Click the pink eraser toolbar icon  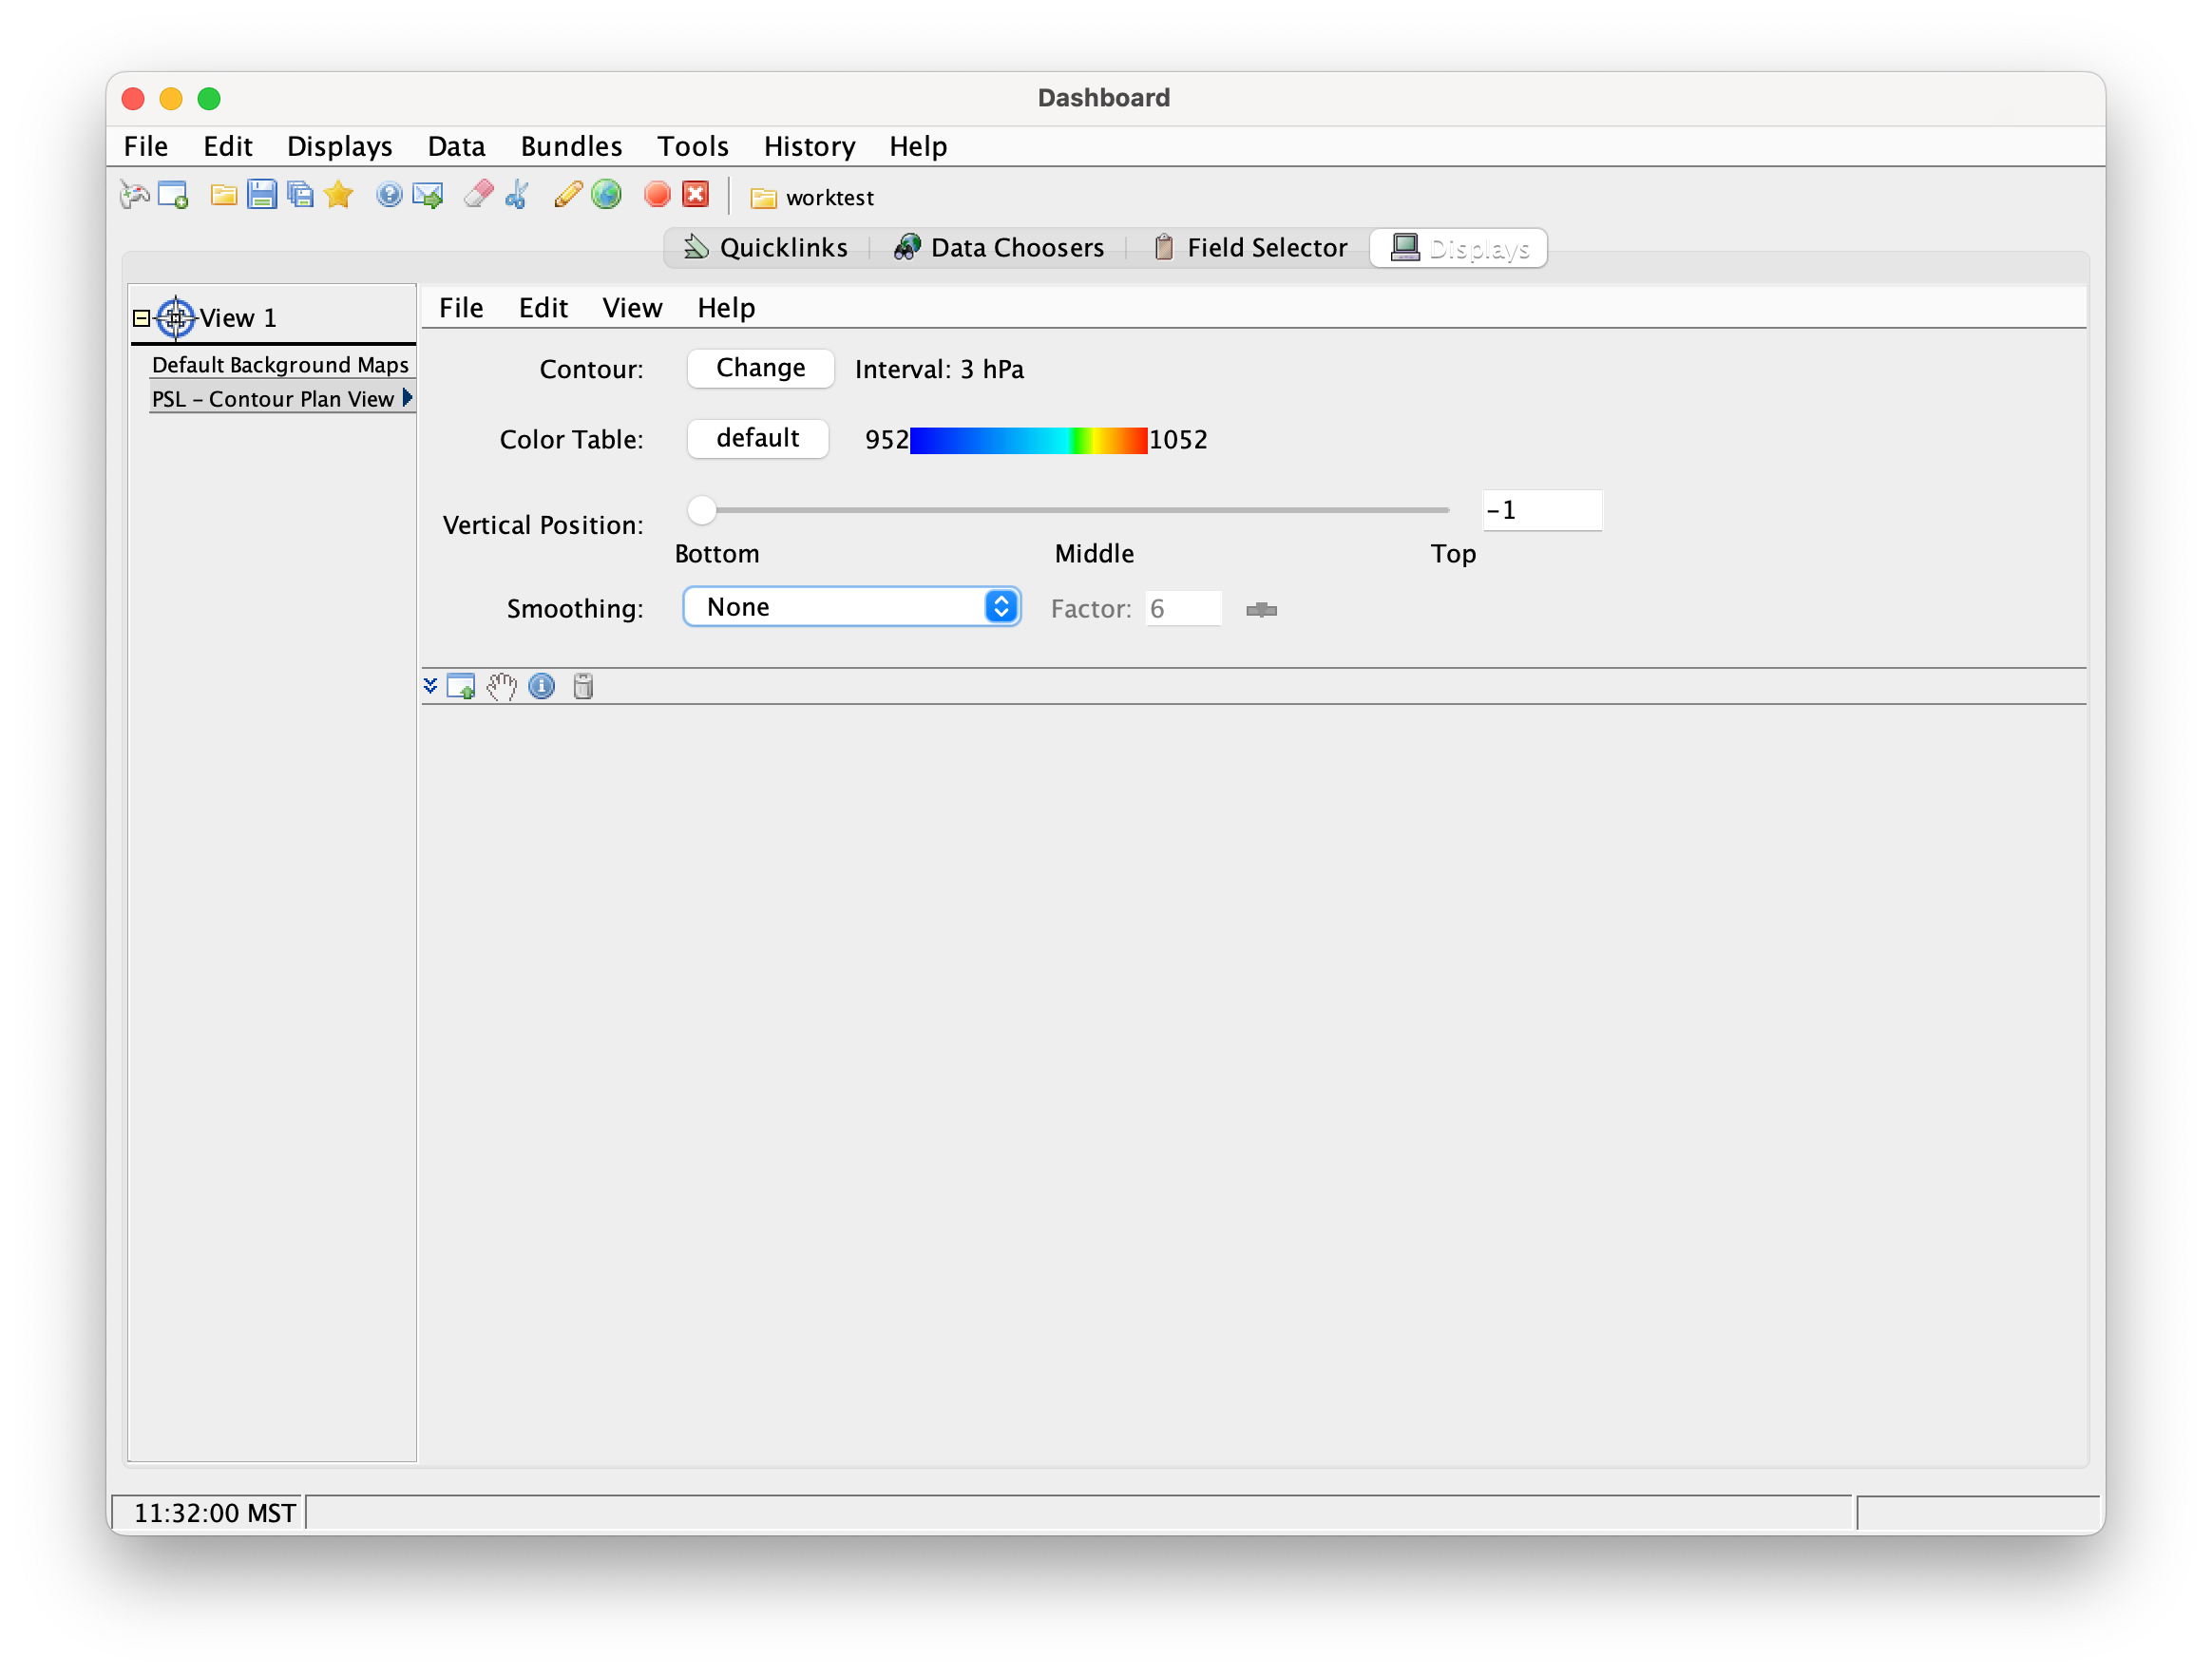click(478, 194)
